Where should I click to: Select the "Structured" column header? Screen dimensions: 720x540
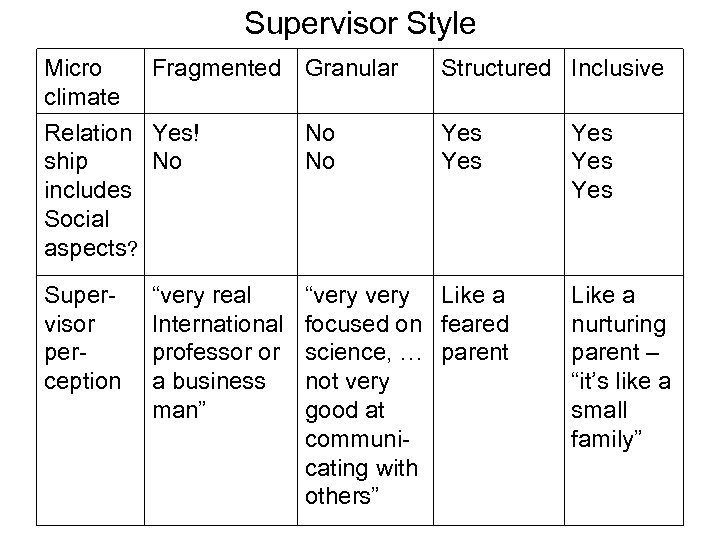tap(495, 68)
